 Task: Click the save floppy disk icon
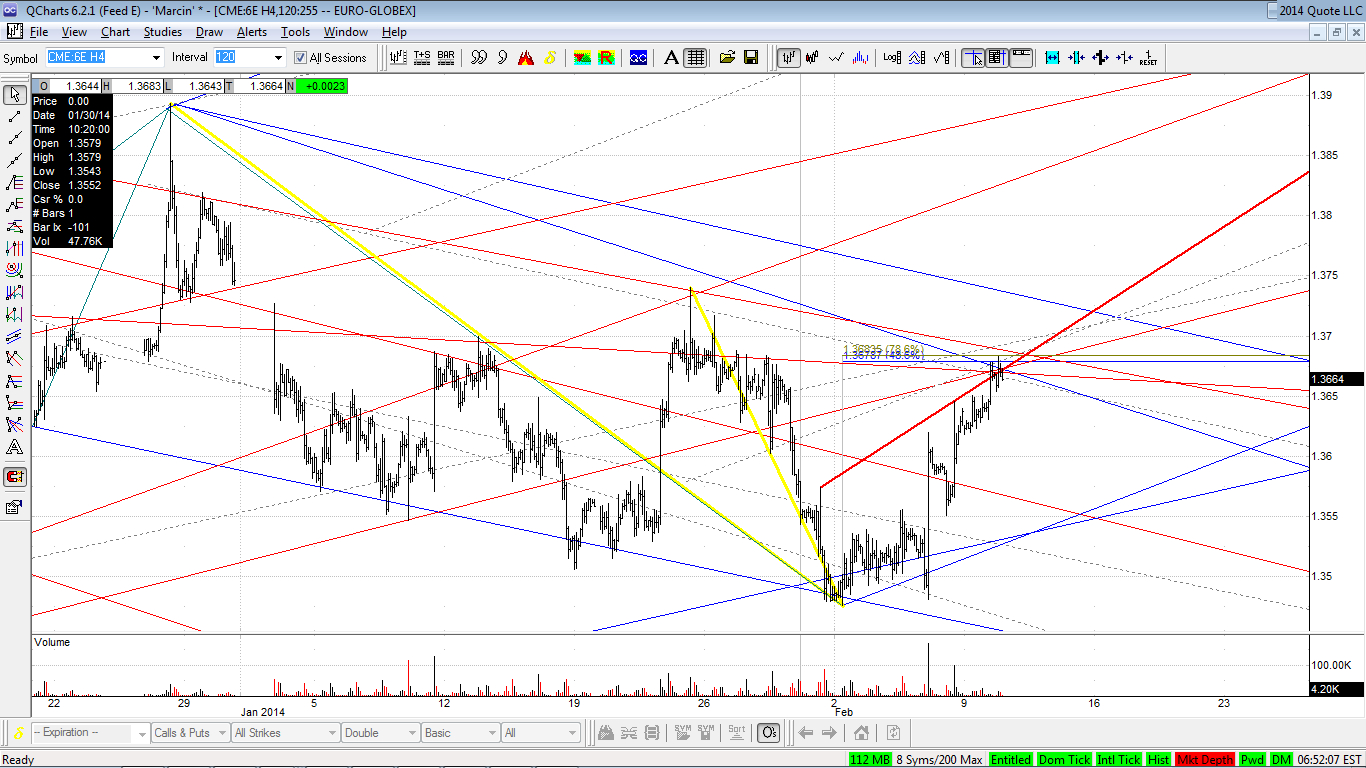click(751, 57)
